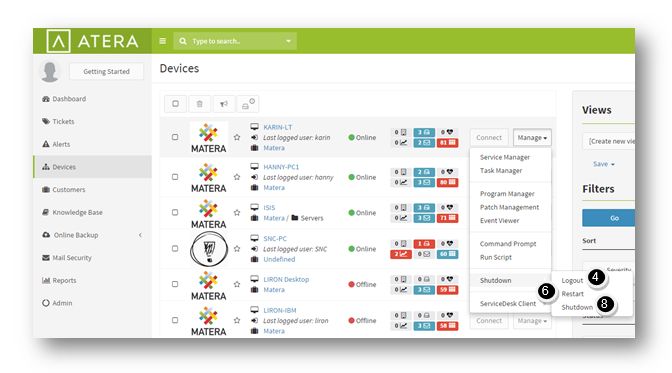
Task: Click the red 81 alerts badge for KARIN-LT
Action: pos(447,143)
